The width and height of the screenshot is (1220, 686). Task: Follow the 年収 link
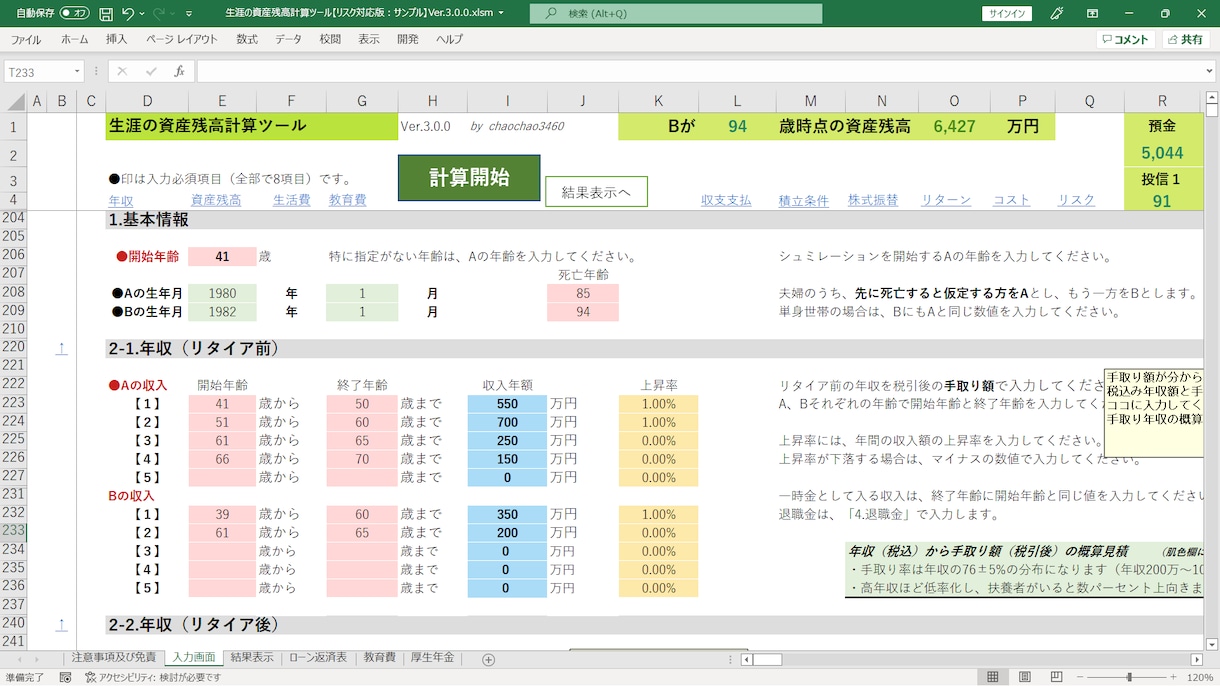pos(120,200)
